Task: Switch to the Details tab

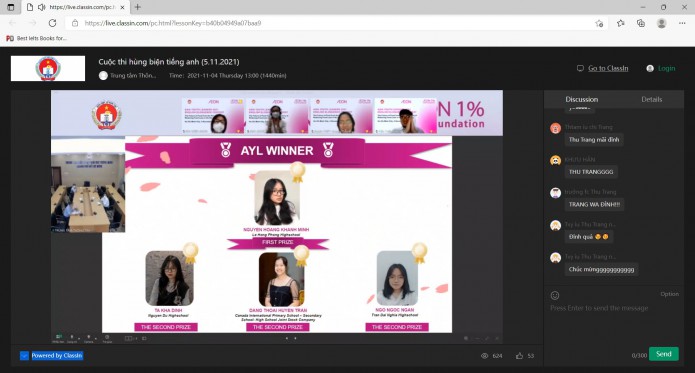Action: (x=652, y=99)
